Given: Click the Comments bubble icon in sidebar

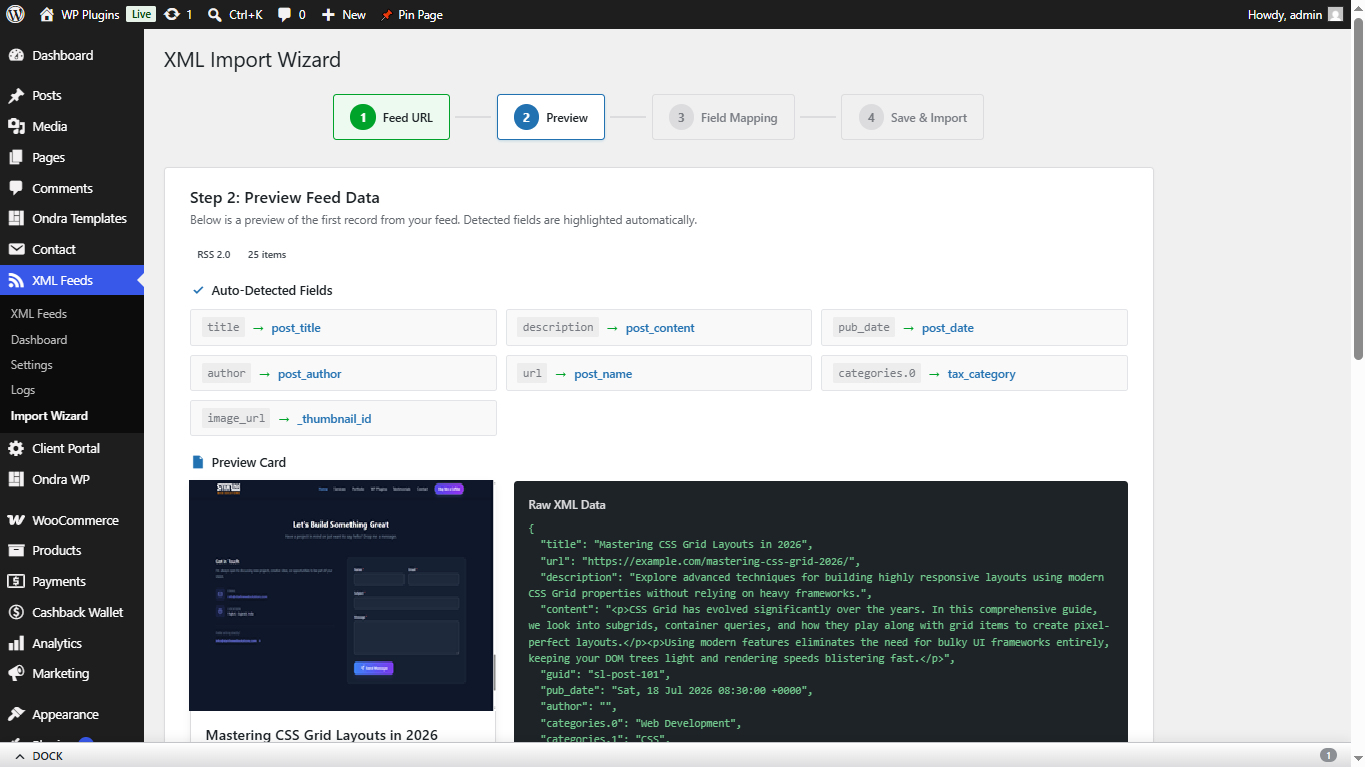Looking at the screenshot, I should (16, 188).
